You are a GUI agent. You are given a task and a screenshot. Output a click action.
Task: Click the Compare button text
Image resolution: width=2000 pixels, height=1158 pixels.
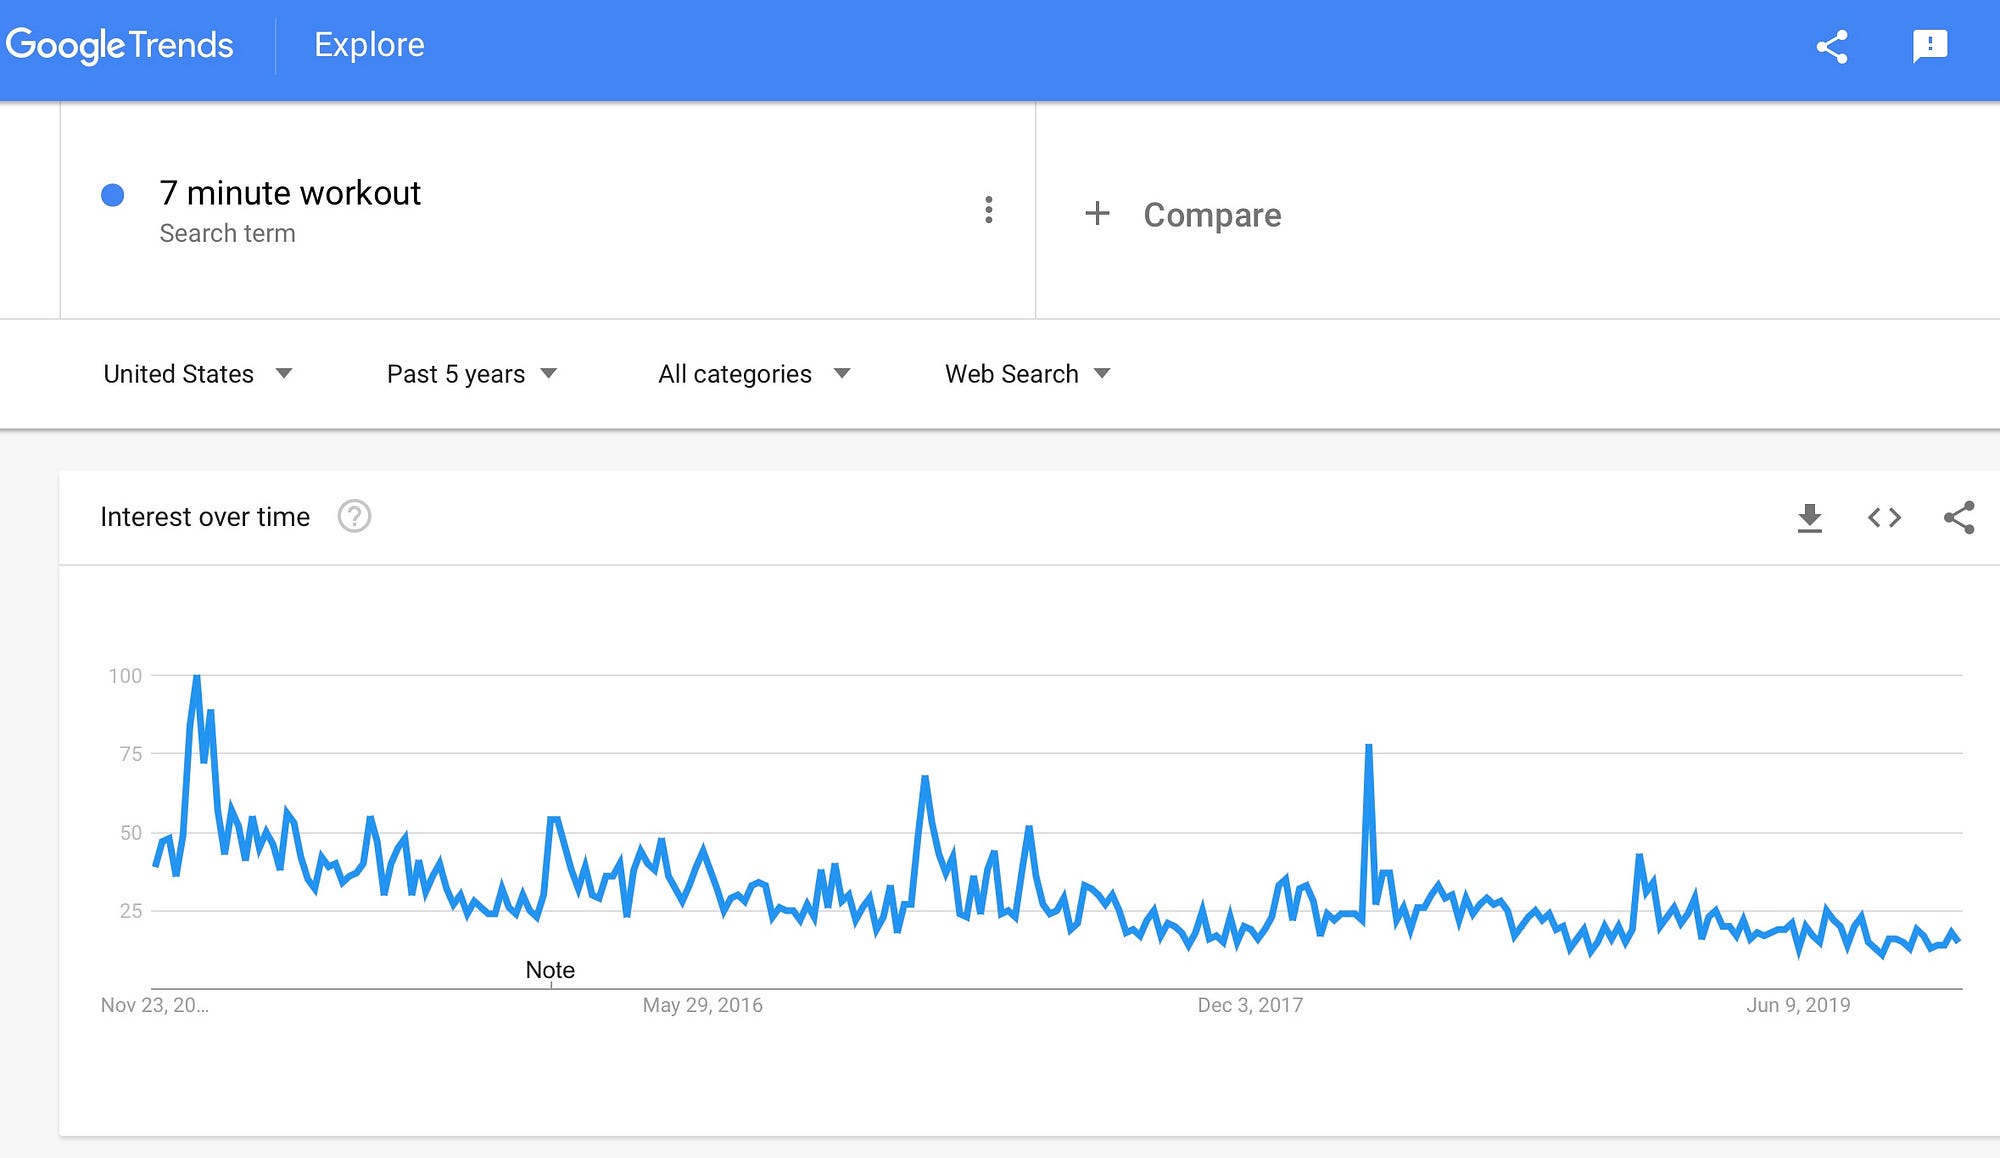point(1212,215)
